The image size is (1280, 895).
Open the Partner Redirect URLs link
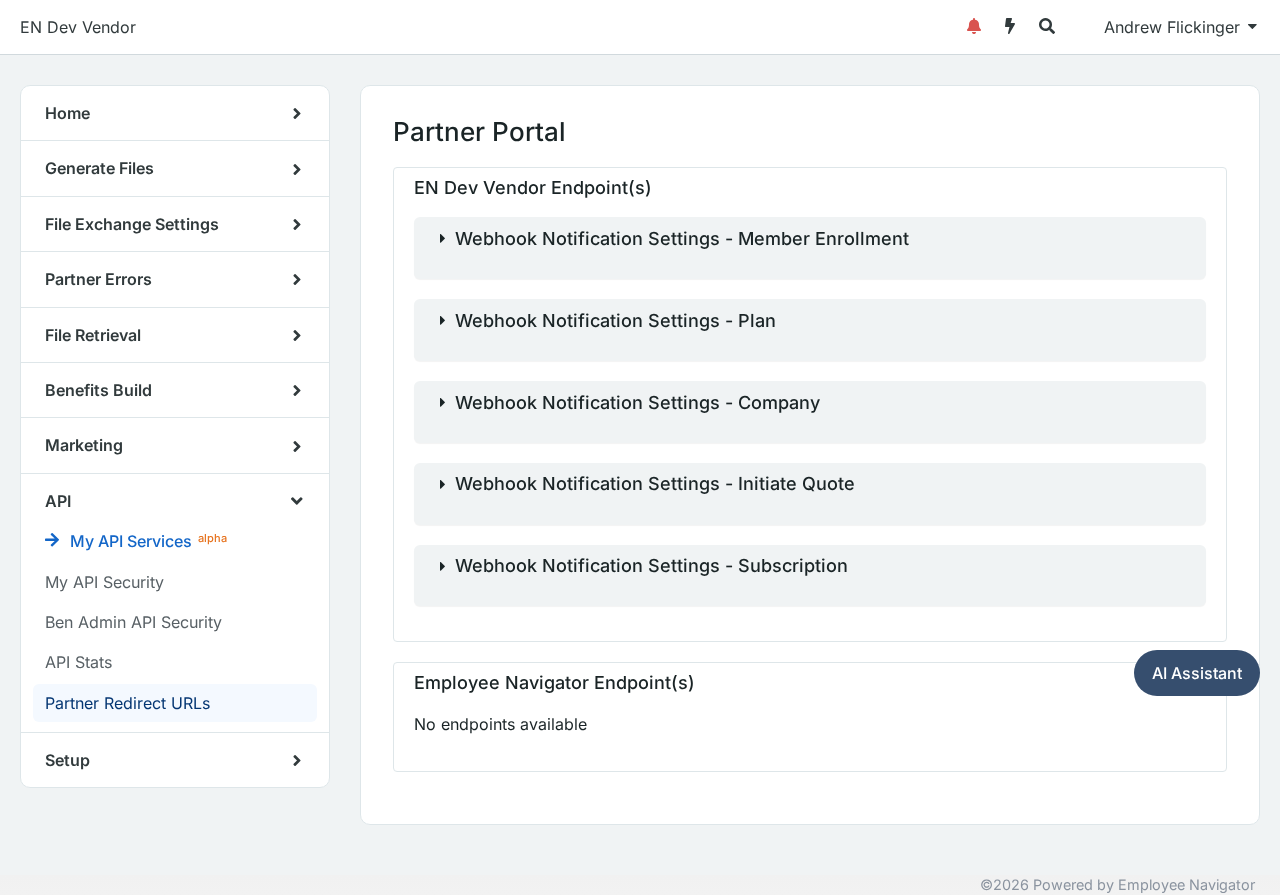[x=175, y=703]
